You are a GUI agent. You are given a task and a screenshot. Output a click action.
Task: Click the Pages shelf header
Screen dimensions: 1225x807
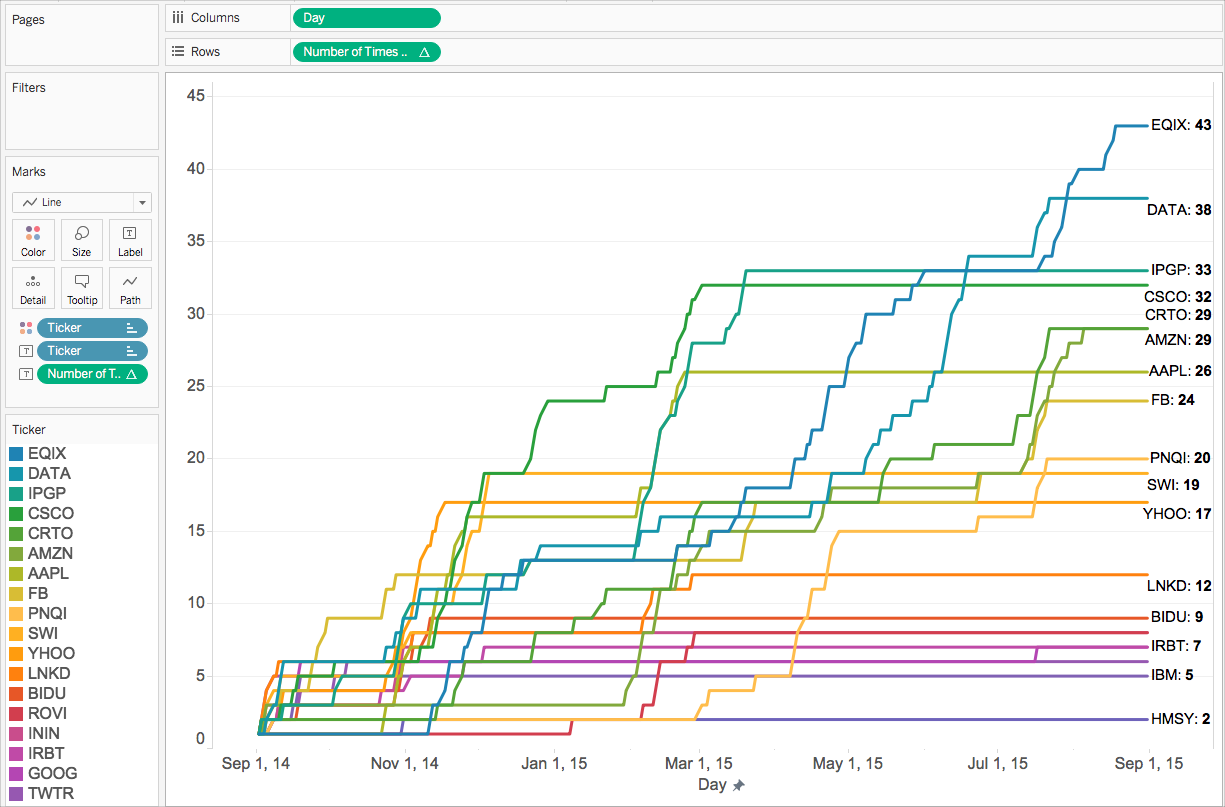28,20
